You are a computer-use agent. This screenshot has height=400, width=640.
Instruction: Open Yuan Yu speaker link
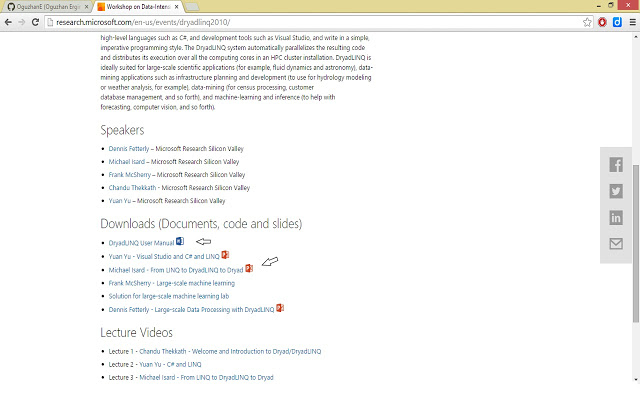(120, 201)
